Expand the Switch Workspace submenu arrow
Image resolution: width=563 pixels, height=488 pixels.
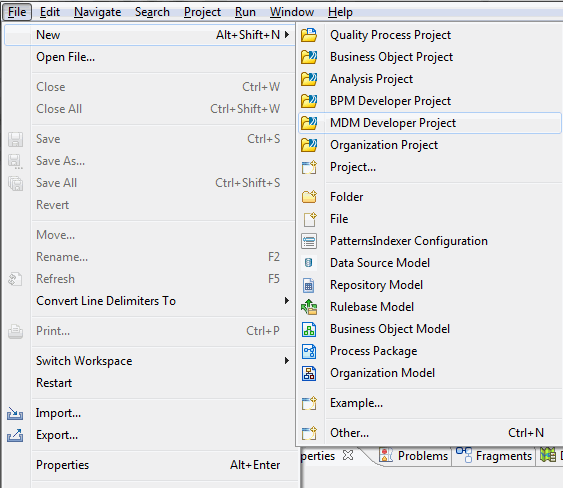[287, 361]
